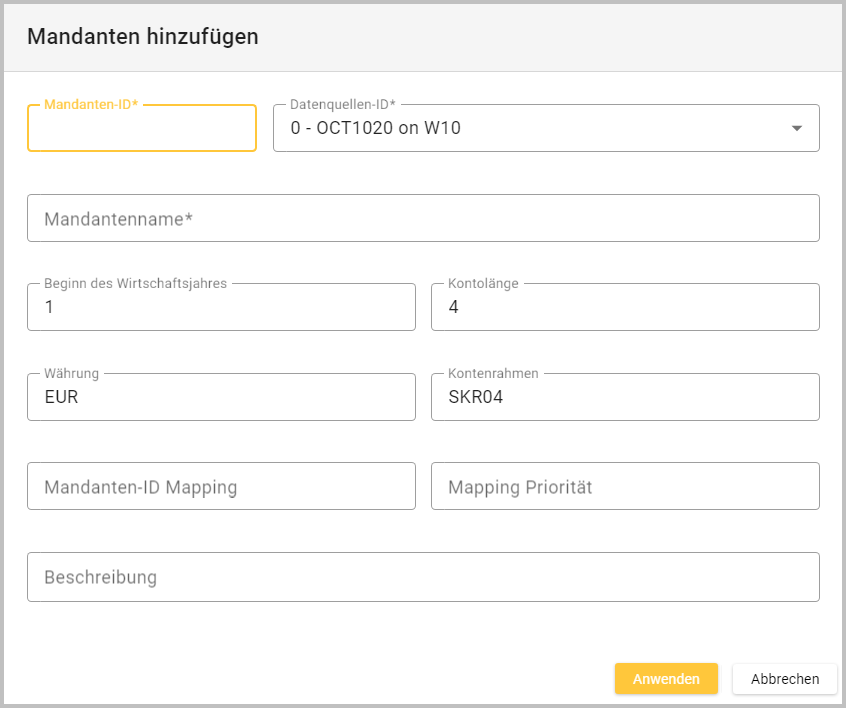The image size is (846, 708).
Task: Click the 'Mandanten hinzufügen' dialog title
Action: pyautogui.click(x=142, y=37)
